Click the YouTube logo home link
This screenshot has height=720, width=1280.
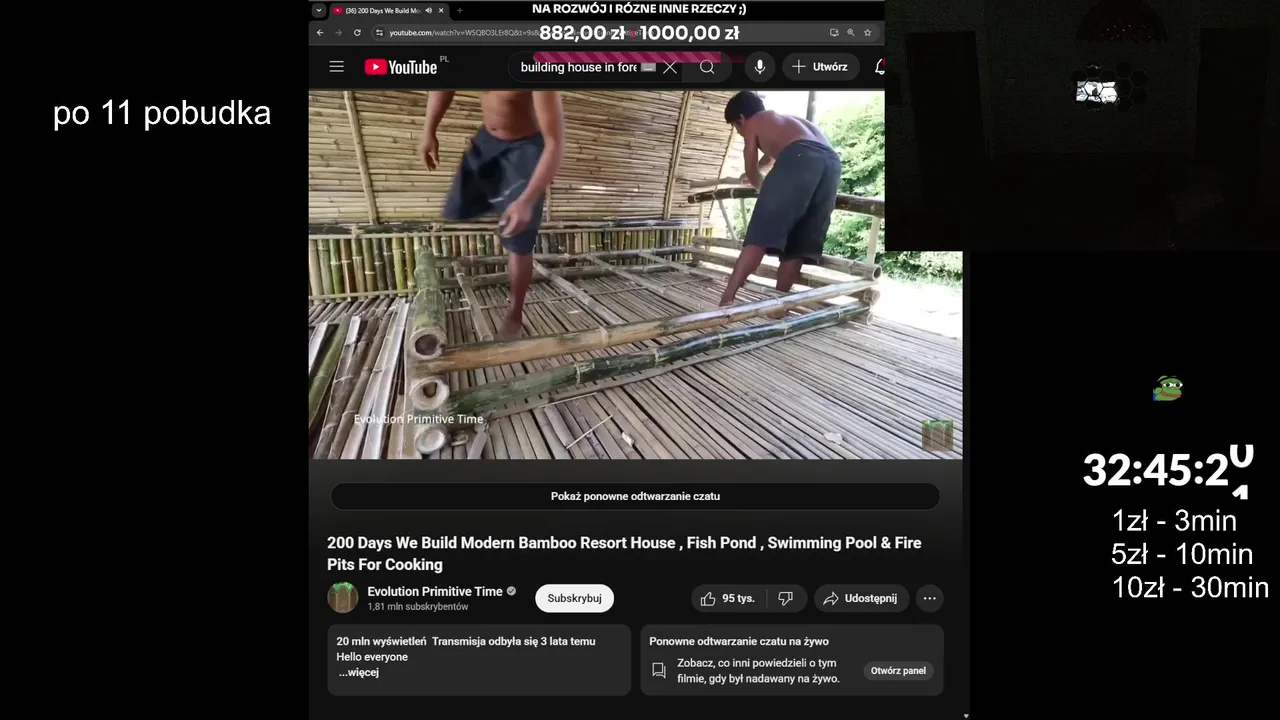point(401,67)
